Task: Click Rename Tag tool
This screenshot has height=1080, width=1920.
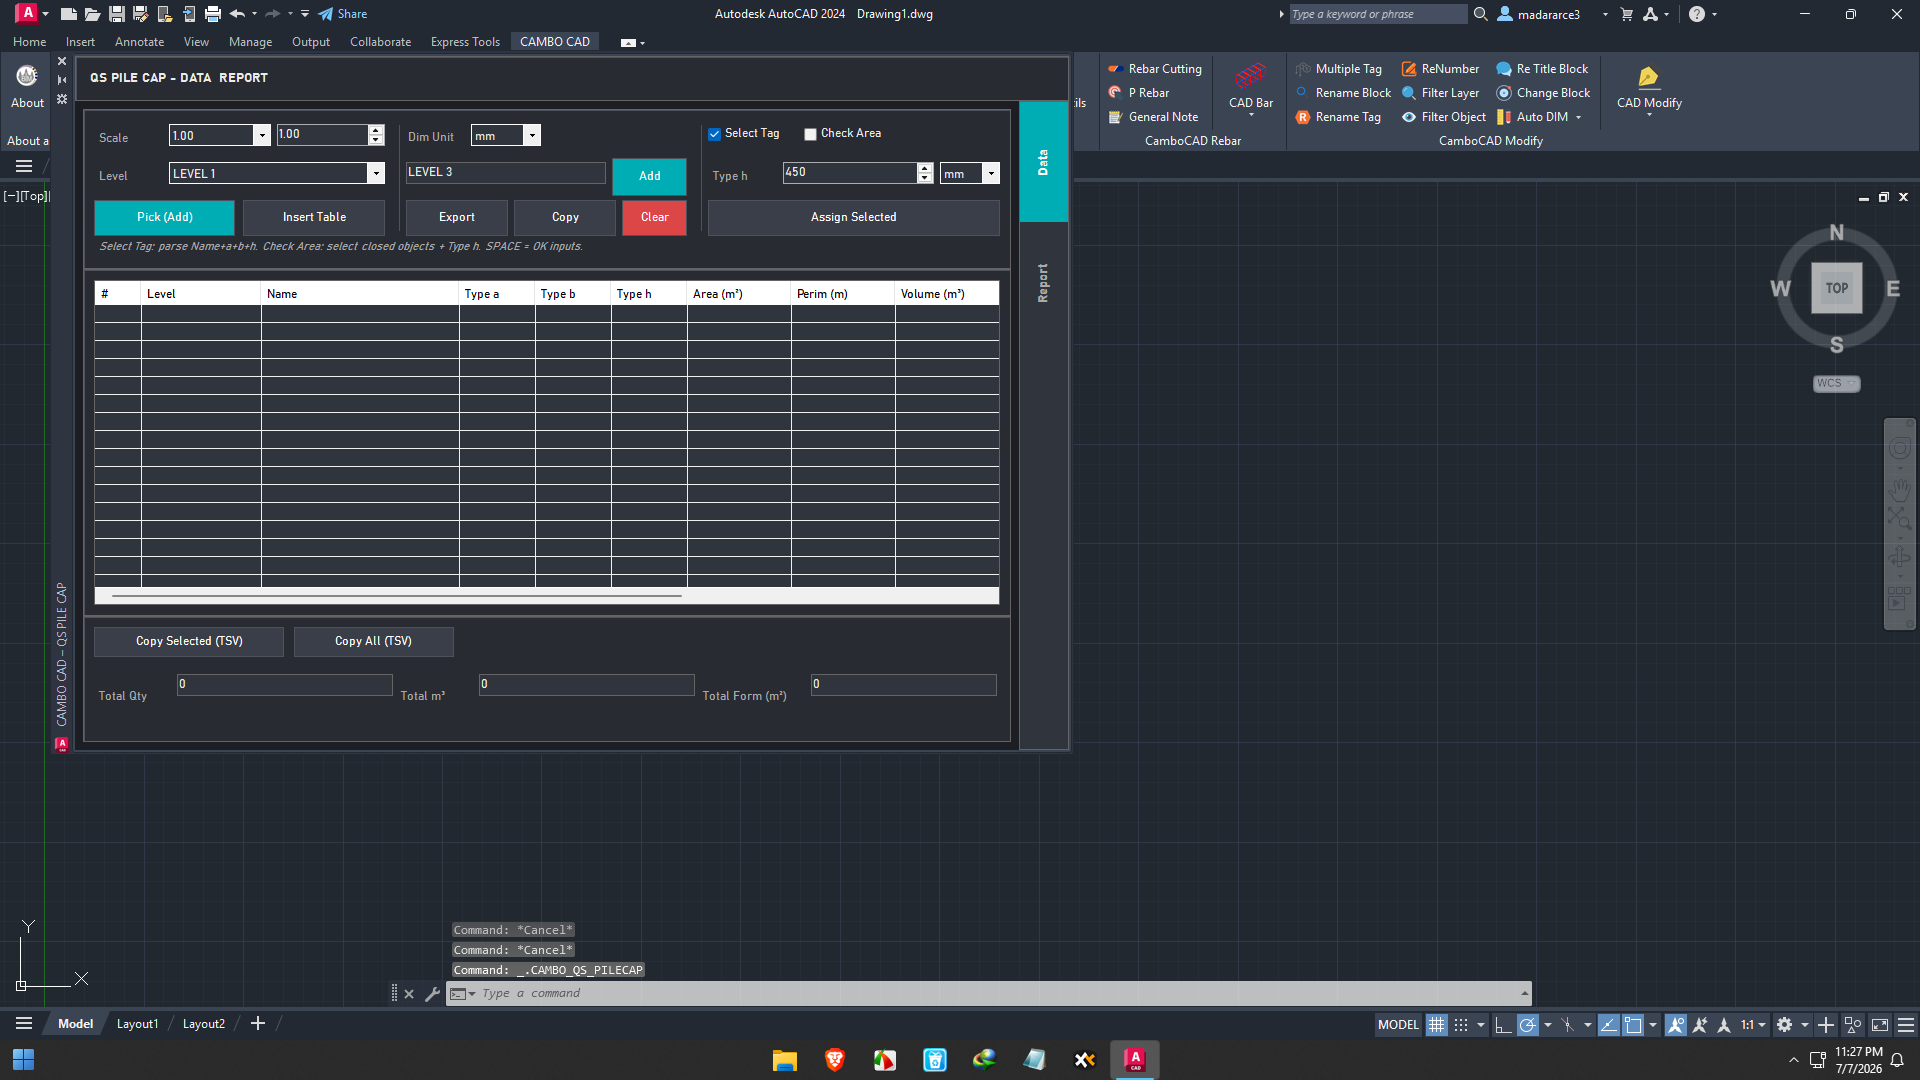Action: tap(1338, 117)
